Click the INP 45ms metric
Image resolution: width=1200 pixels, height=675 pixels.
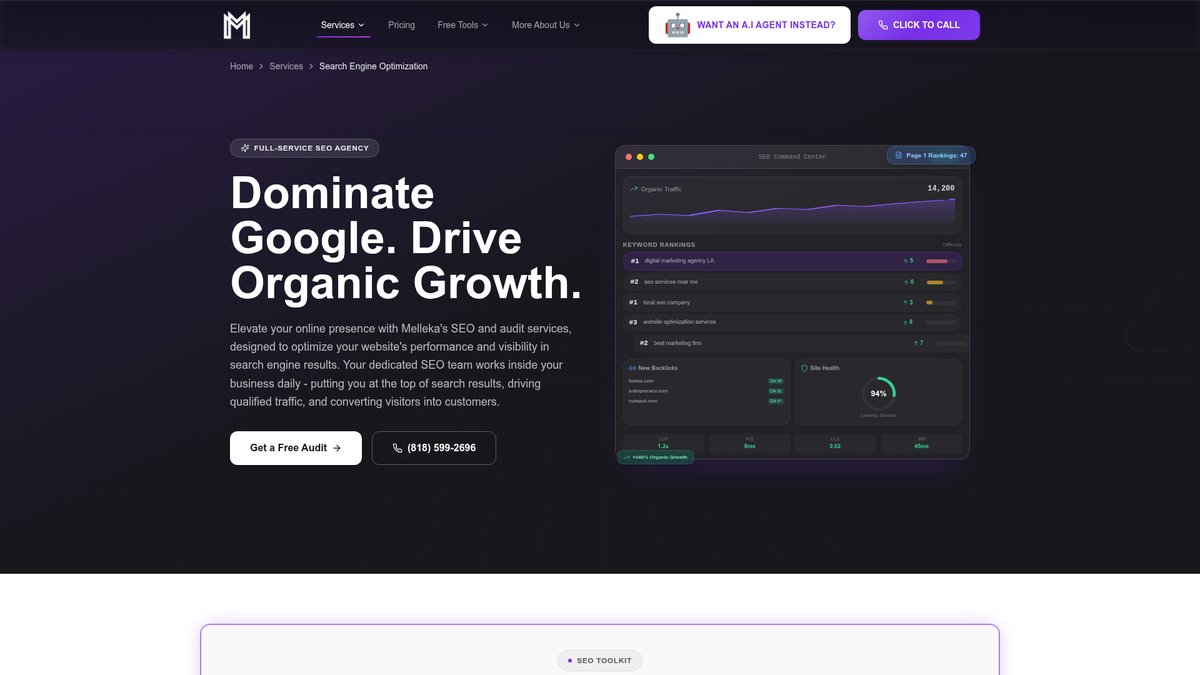click(921, 444)
